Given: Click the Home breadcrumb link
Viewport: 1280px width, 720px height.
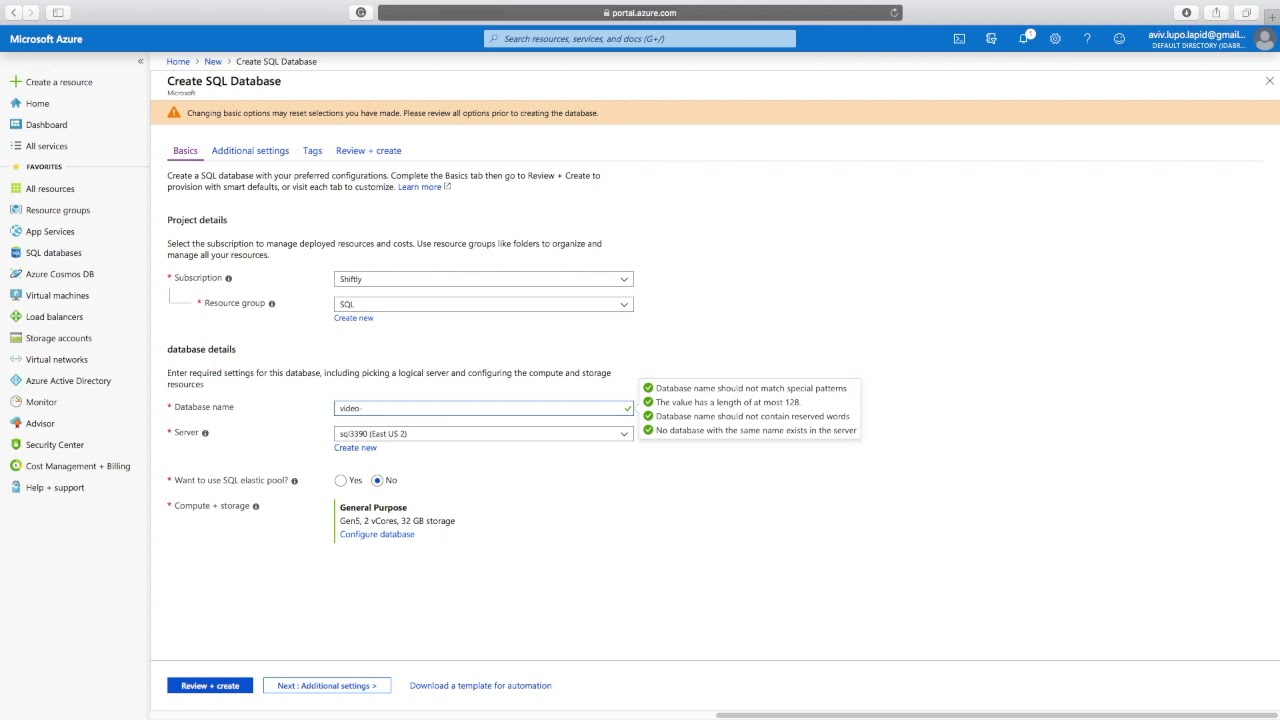Looking at the screenshot, I should 178,62.
